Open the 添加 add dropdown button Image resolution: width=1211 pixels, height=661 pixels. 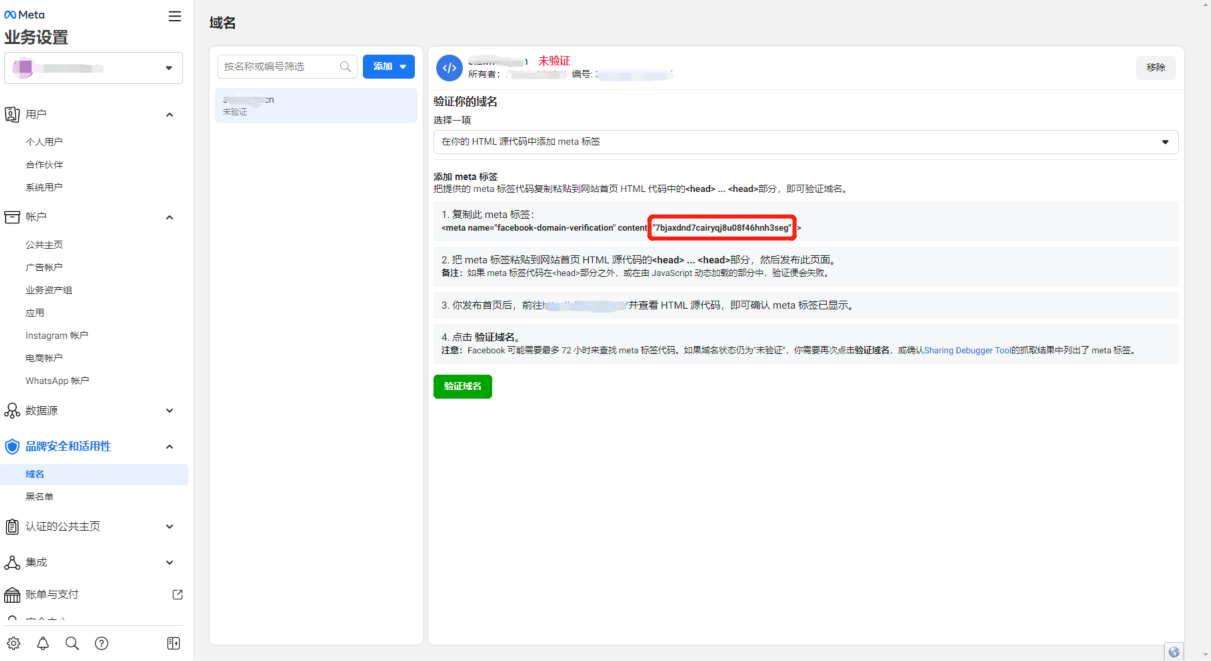coord(389,66)
